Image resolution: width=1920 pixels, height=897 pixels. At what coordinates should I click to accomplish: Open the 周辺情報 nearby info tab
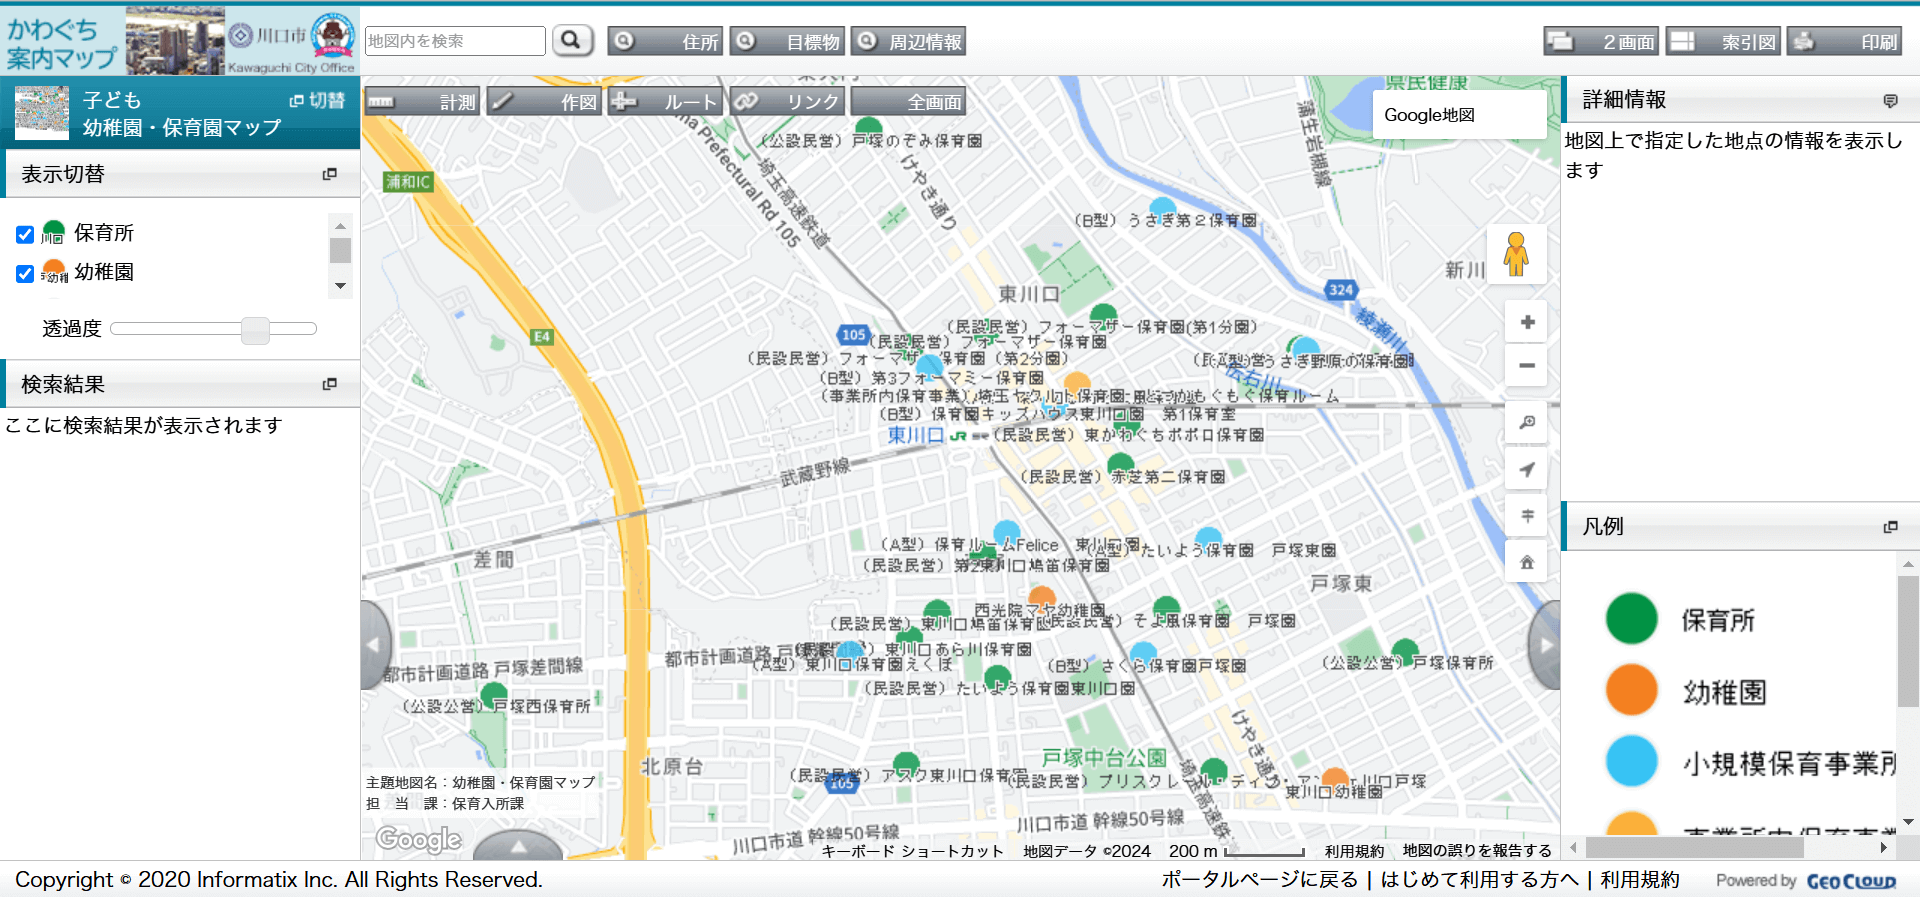coord(908,42)
